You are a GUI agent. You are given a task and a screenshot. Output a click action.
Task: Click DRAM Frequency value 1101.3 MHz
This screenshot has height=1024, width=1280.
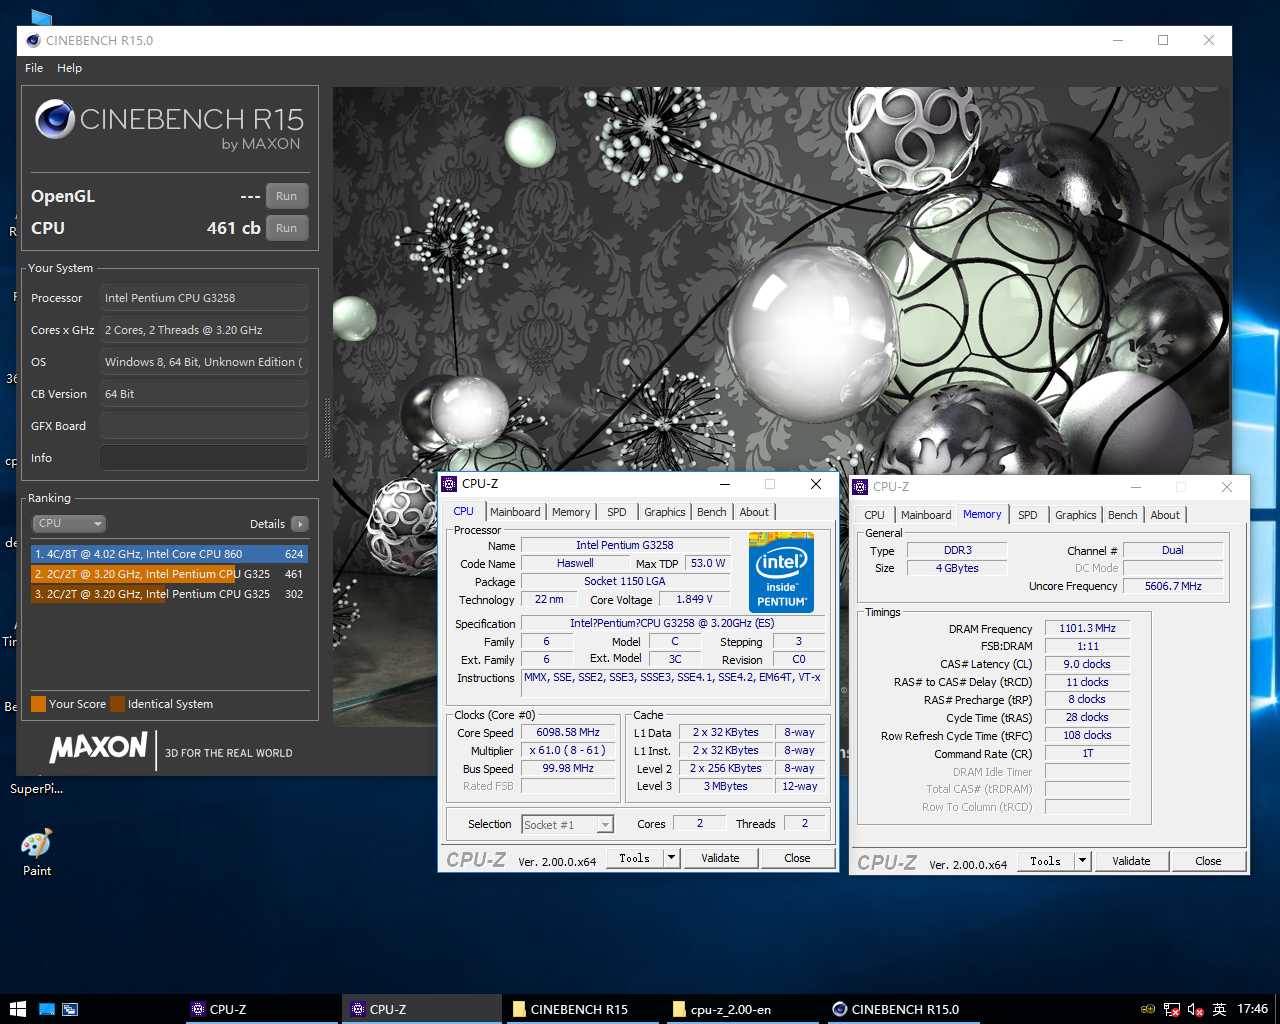(1087, 629)
